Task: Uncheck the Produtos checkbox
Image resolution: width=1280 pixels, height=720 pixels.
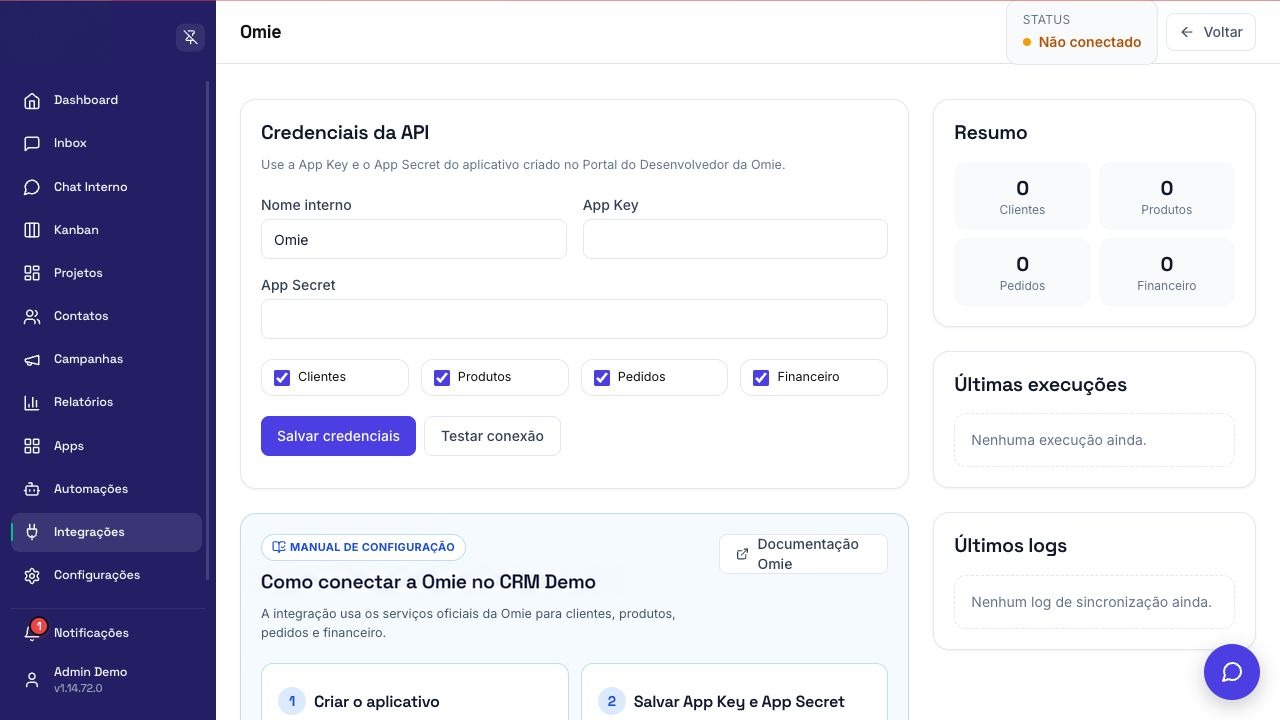Action: [x=442, y=377]
